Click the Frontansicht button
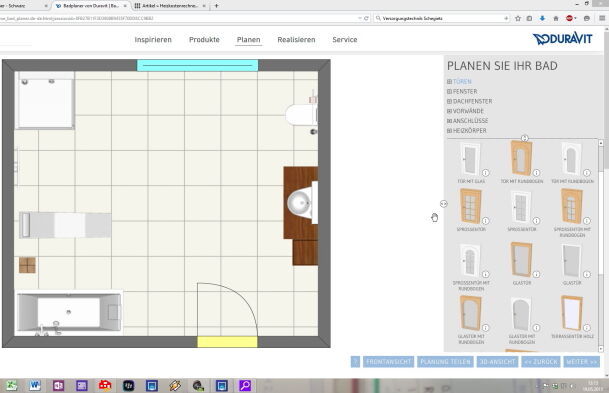This screenshot has width=609, height=393. (x=388, y=362)
